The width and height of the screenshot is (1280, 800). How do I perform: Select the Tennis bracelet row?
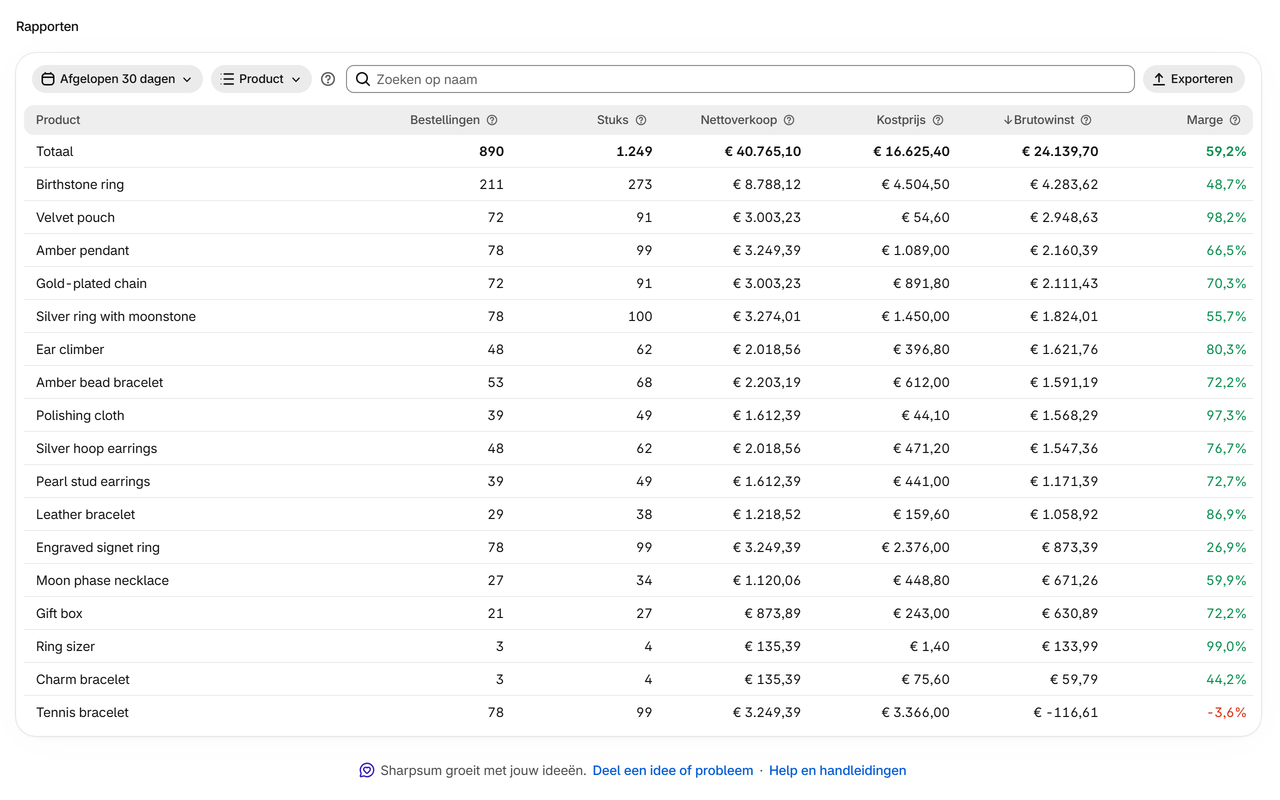point(638,712)
